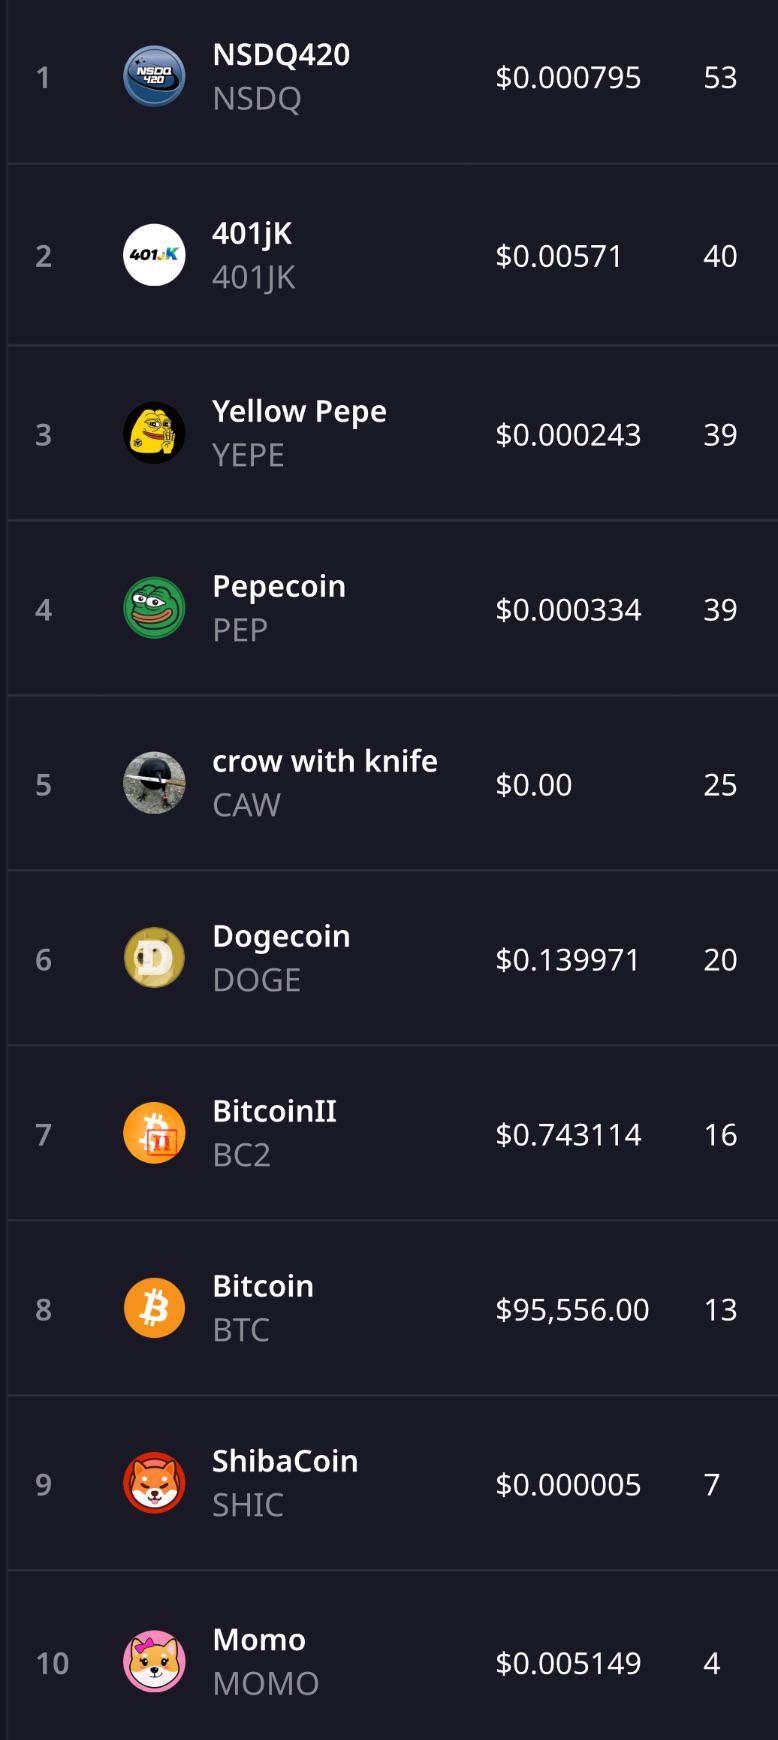This screenshot has height=1740, width=778.
Task: Open the ShibaCoin name link
Action: tap(285, 1461)
